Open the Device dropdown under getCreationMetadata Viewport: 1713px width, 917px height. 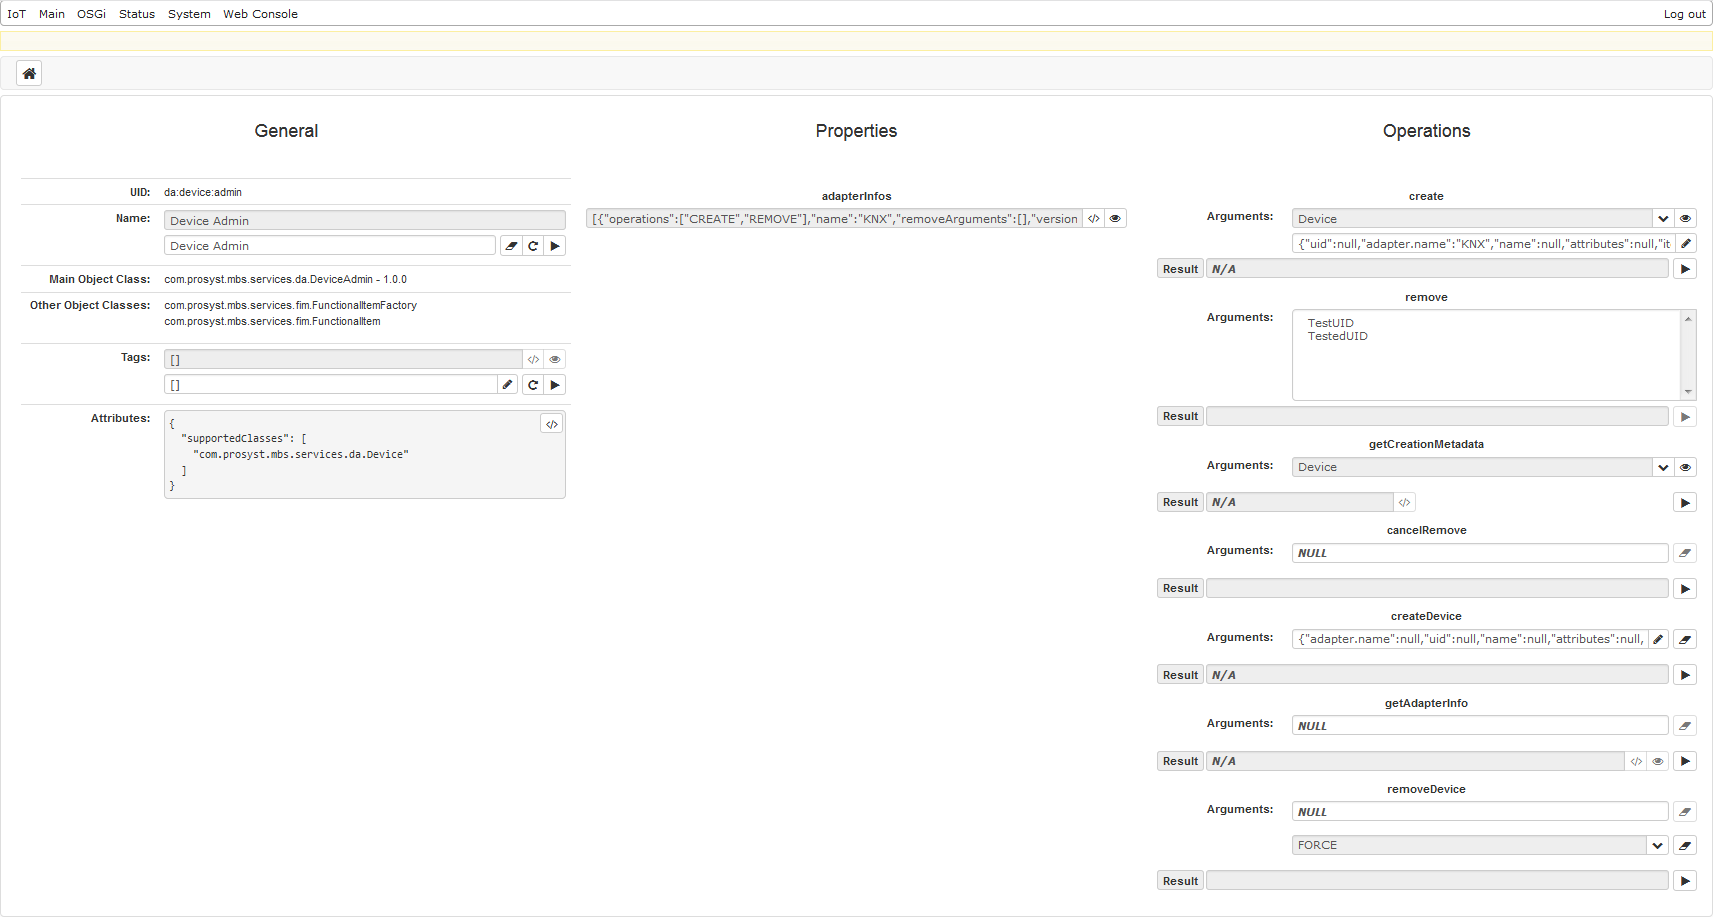tap(1663, 467)
